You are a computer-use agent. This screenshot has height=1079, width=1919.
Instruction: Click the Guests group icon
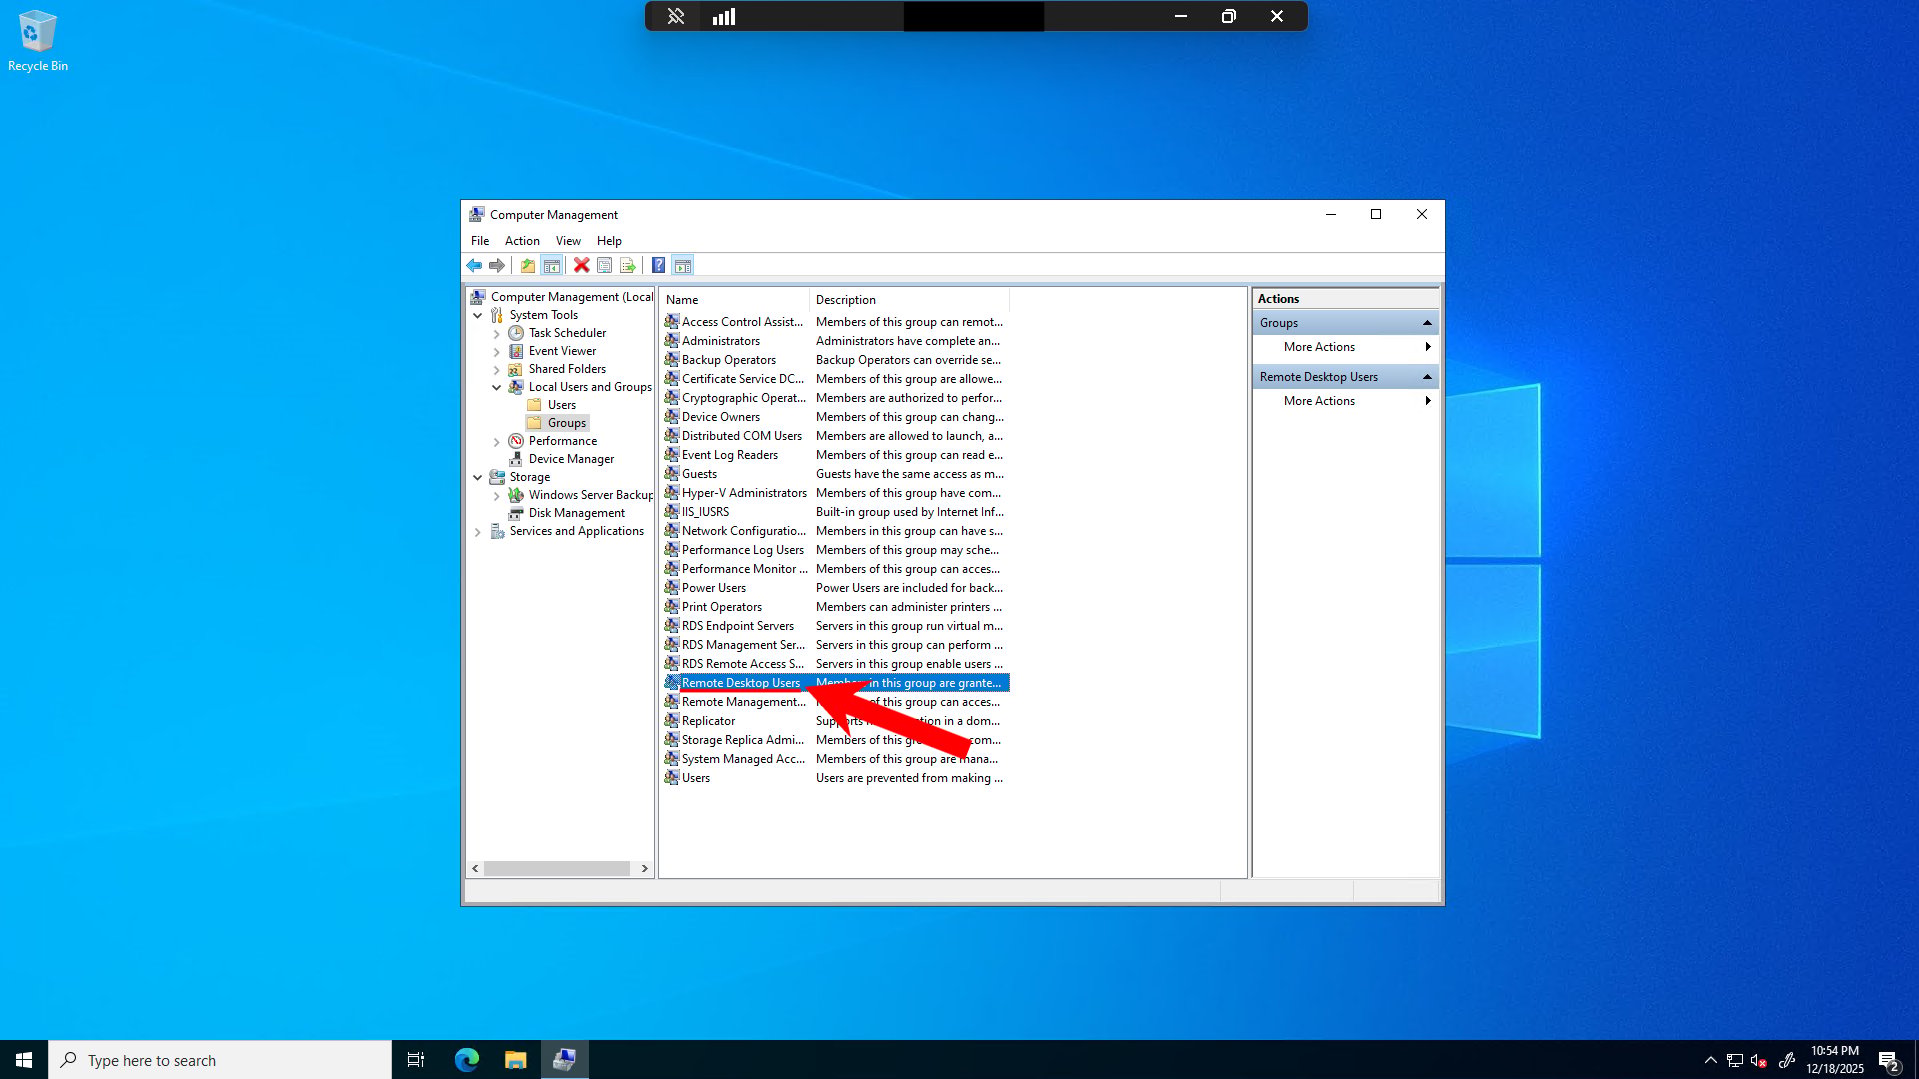coord(672,474)
